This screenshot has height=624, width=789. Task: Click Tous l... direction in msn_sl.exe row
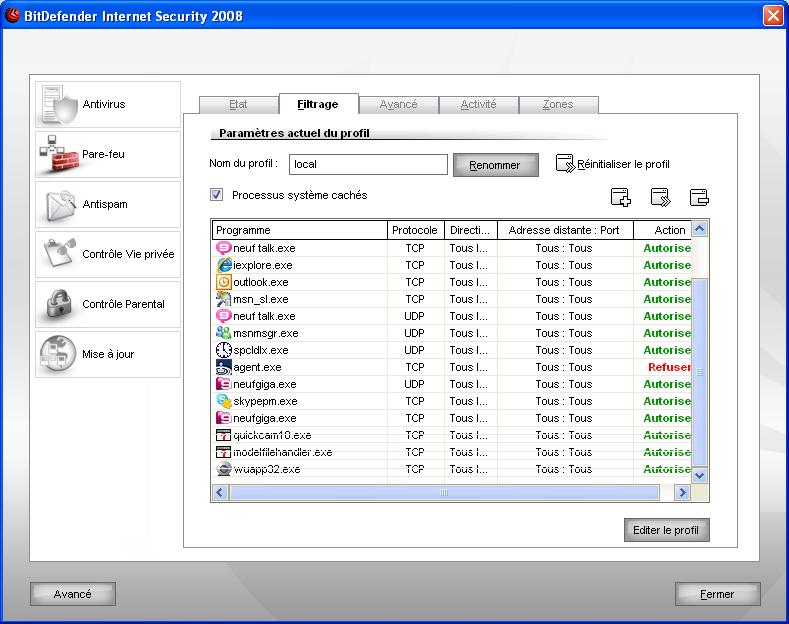[x=468, y=299]
